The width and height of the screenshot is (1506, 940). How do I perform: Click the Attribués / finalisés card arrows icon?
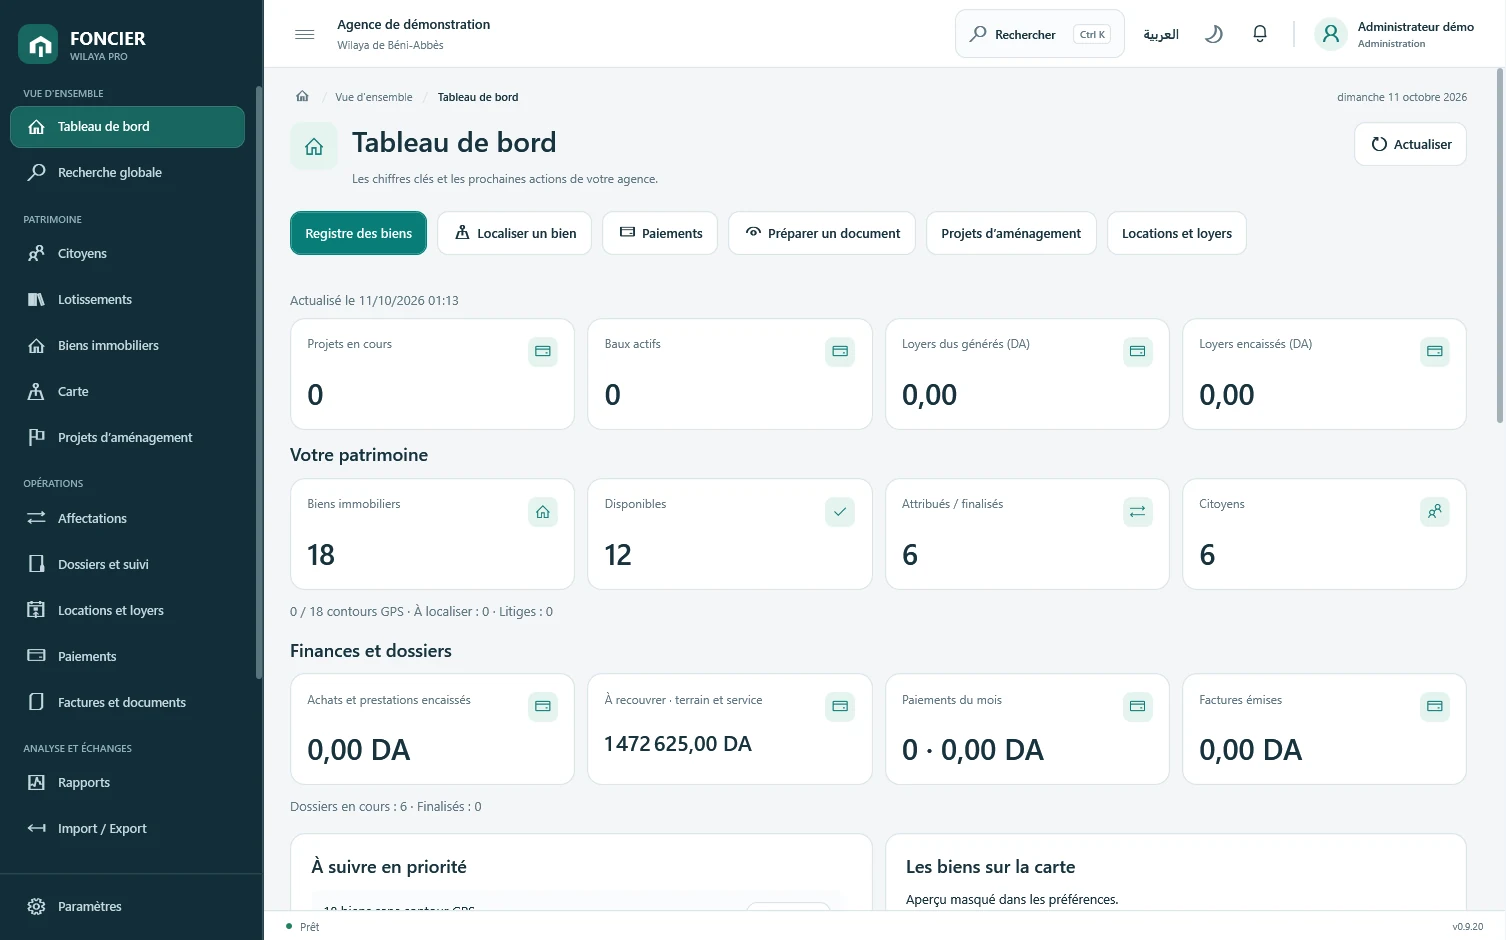click(1137, 512)
